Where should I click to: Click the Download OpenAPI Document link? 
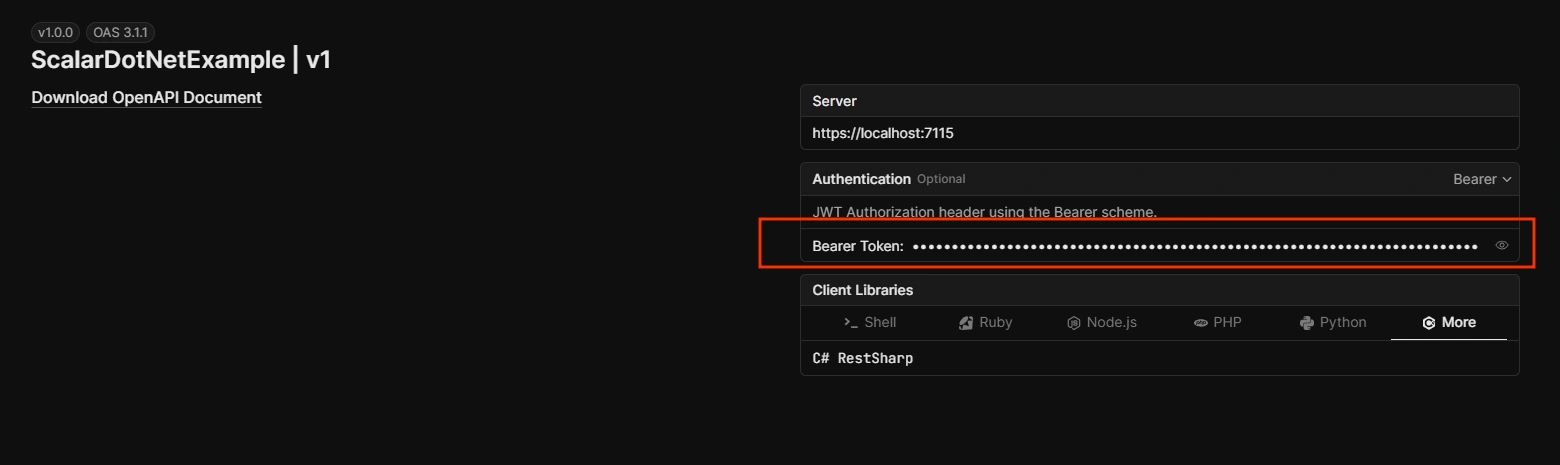146,97
